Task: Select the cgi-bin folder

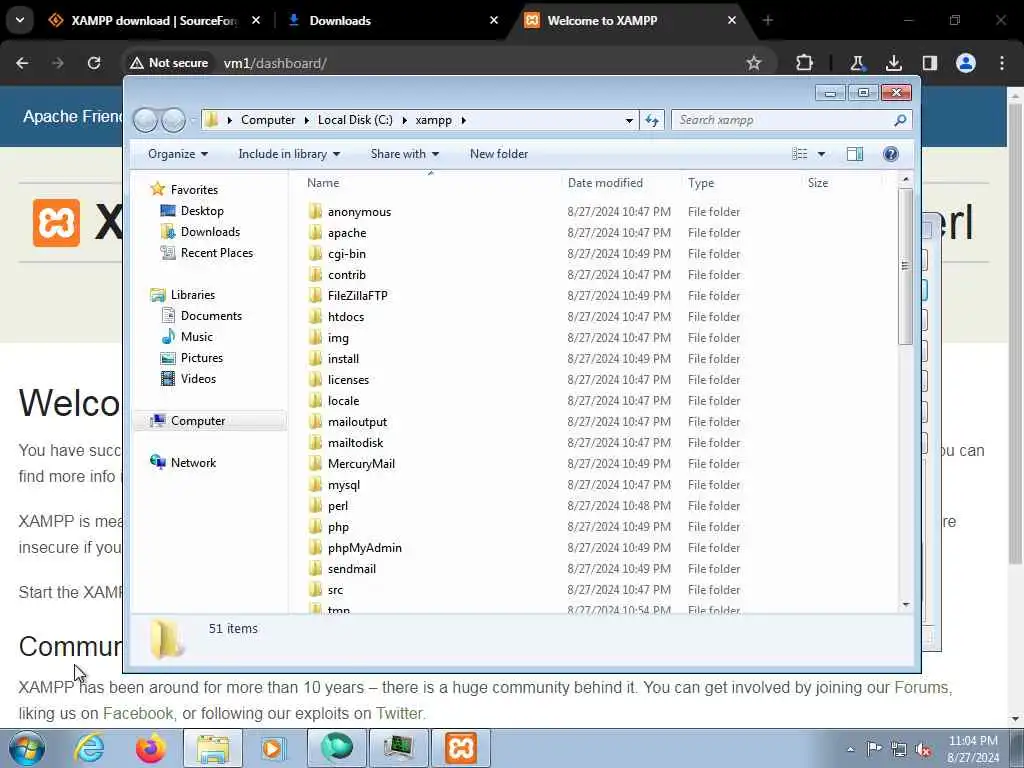Action: [347, 254]
